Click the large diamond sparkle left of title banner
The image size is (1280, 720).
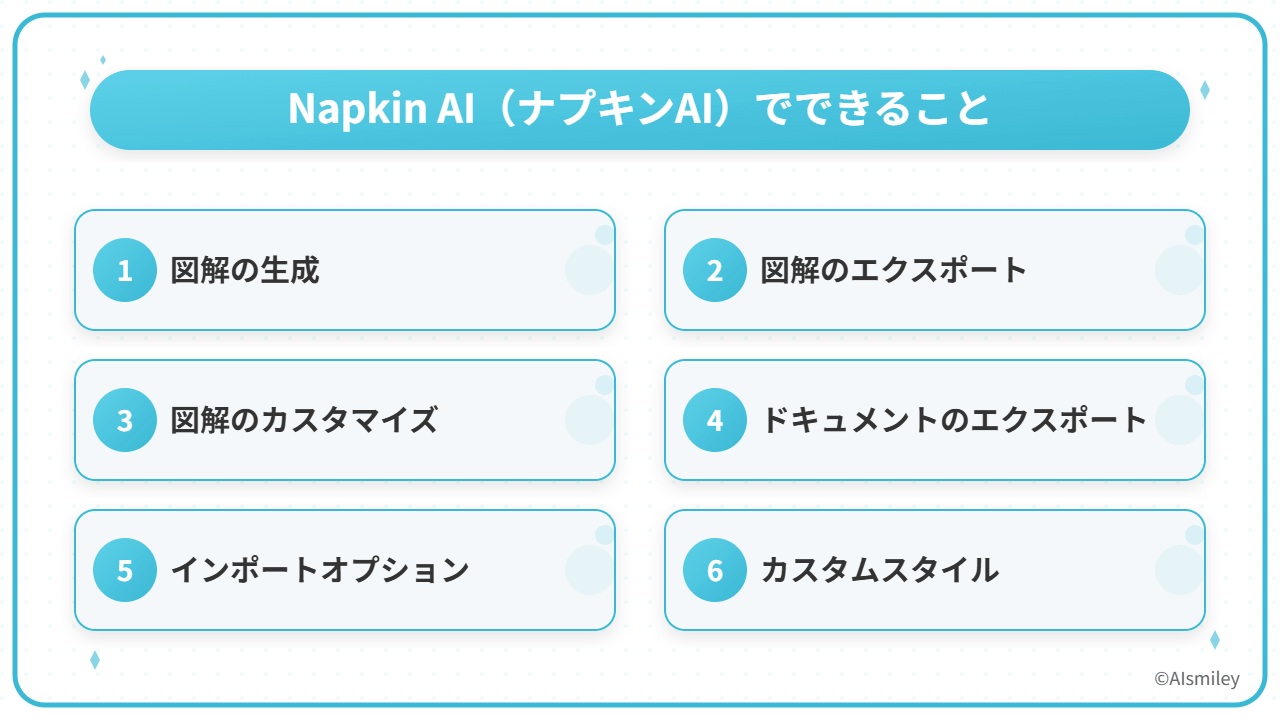(85, 80)
